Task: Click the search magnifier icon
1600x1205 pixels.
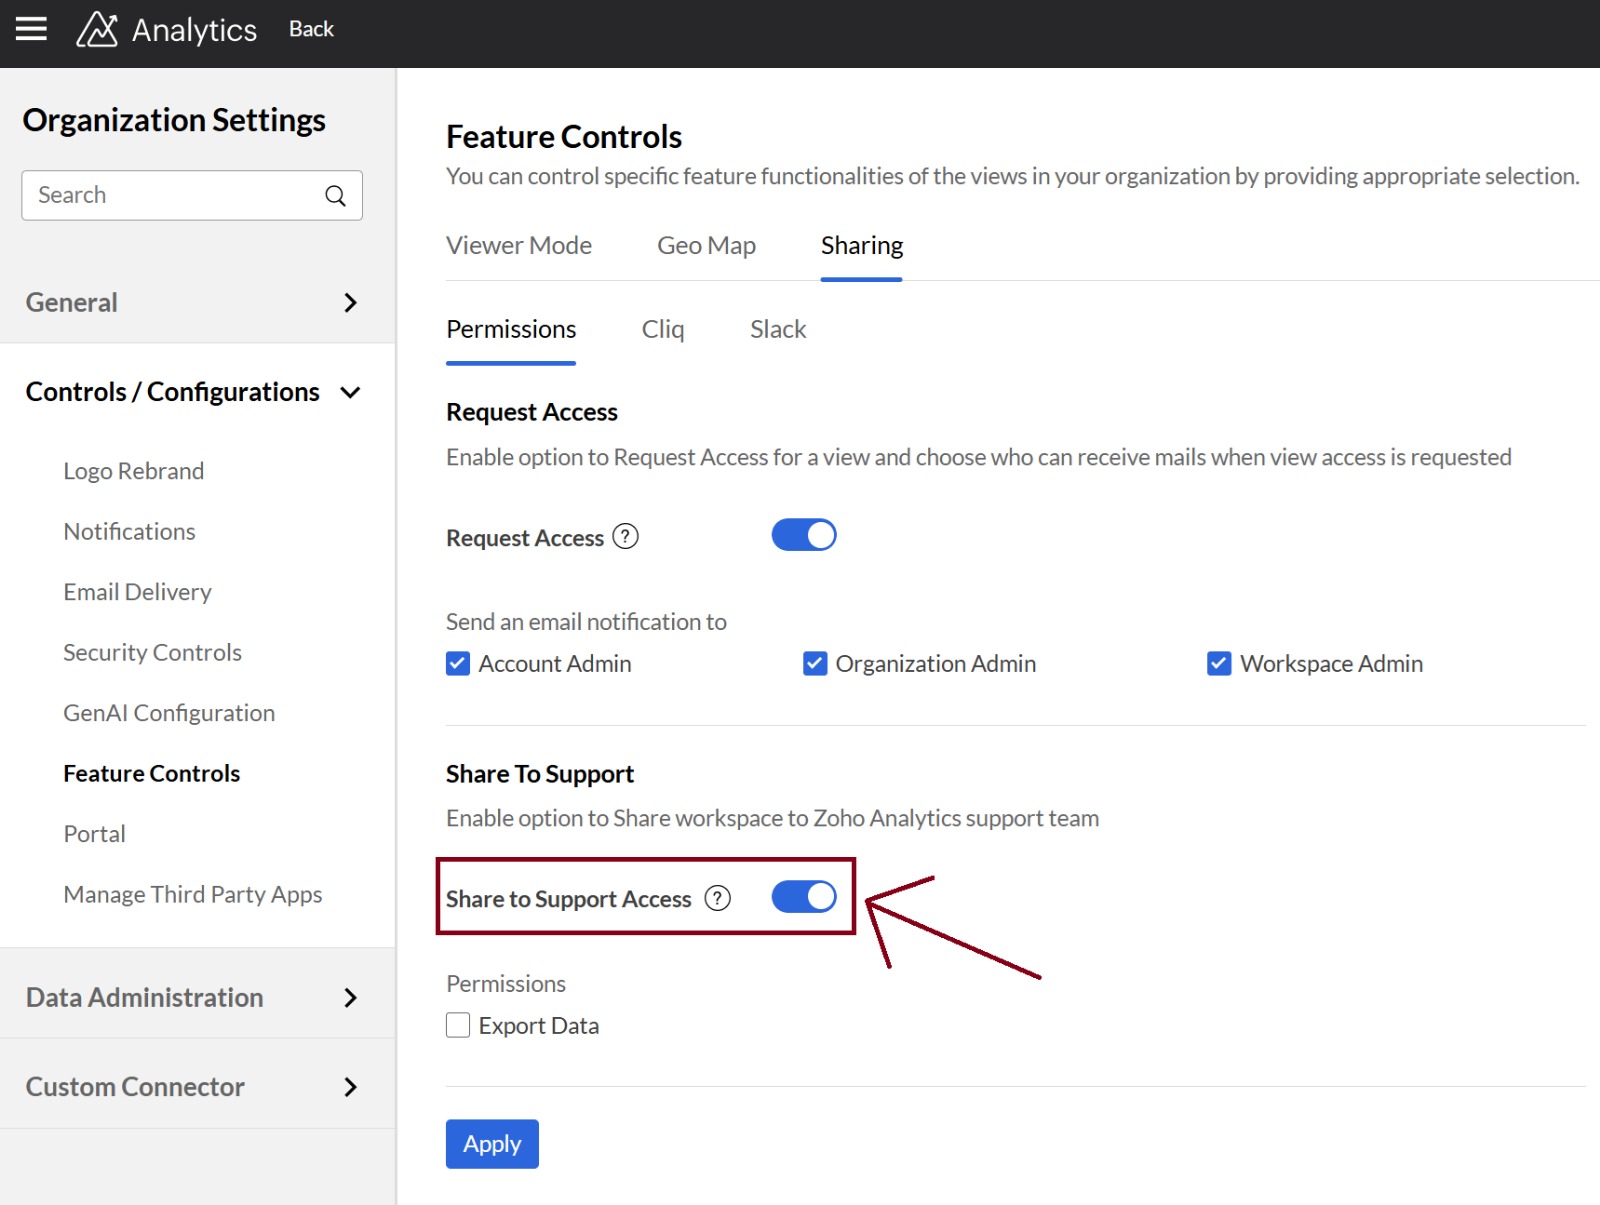Action: click(335, 196)
